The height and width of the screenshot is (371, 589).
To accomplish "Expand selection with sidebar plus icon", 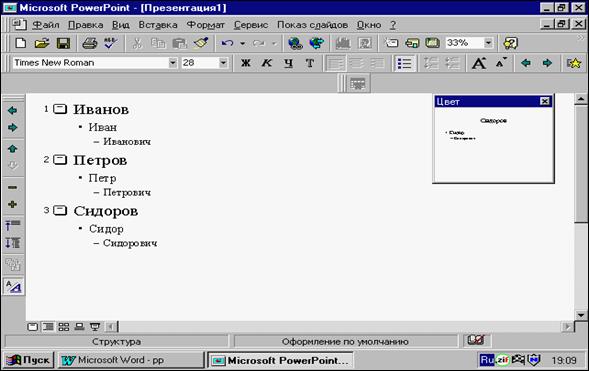I will (x=12, y=204).
